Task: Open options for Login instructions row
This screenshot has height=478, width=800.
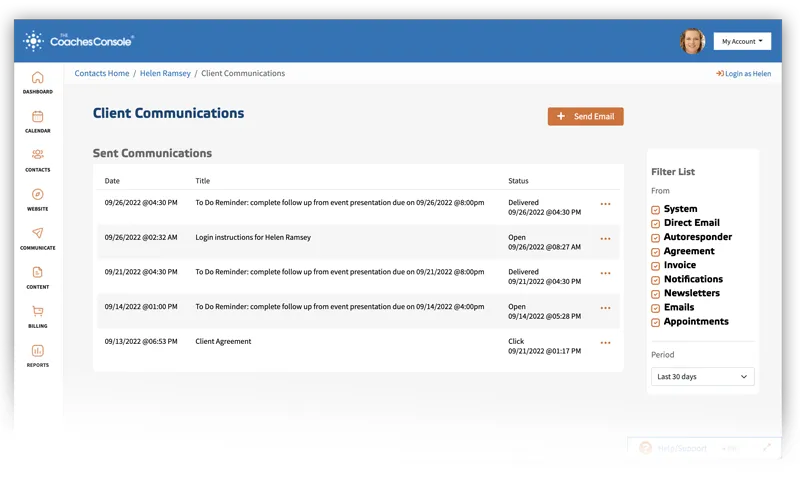Action: [605, 239]
